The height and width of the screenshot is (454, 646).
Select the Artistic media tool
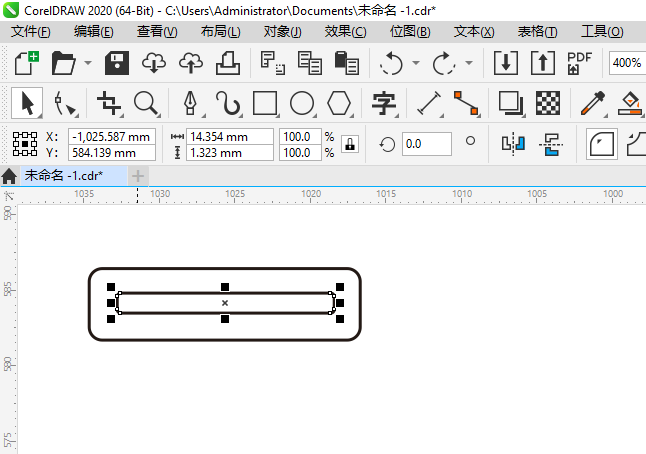coord(228,103)
